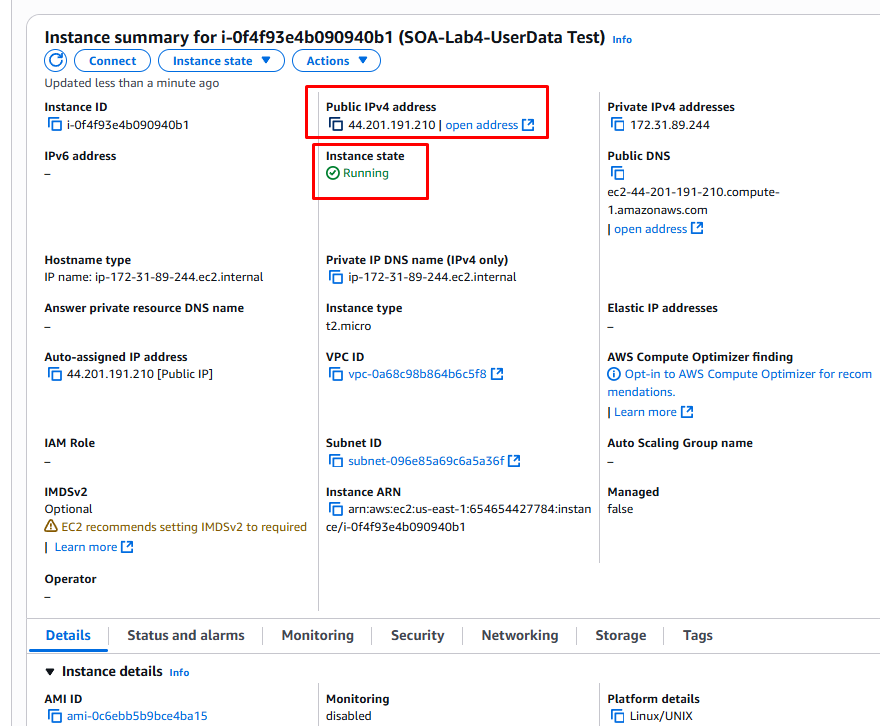Copy the AMI ID value
The image size is (880, 726).
point(55,716)
